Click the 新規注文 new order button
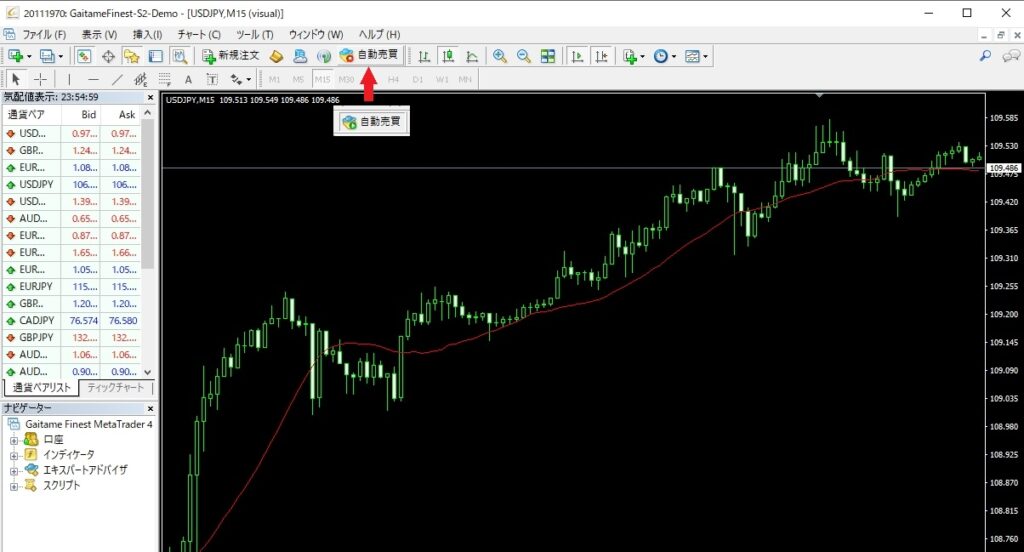The width and height of the screenshot is (1024, 552). (x=231, y=56)
